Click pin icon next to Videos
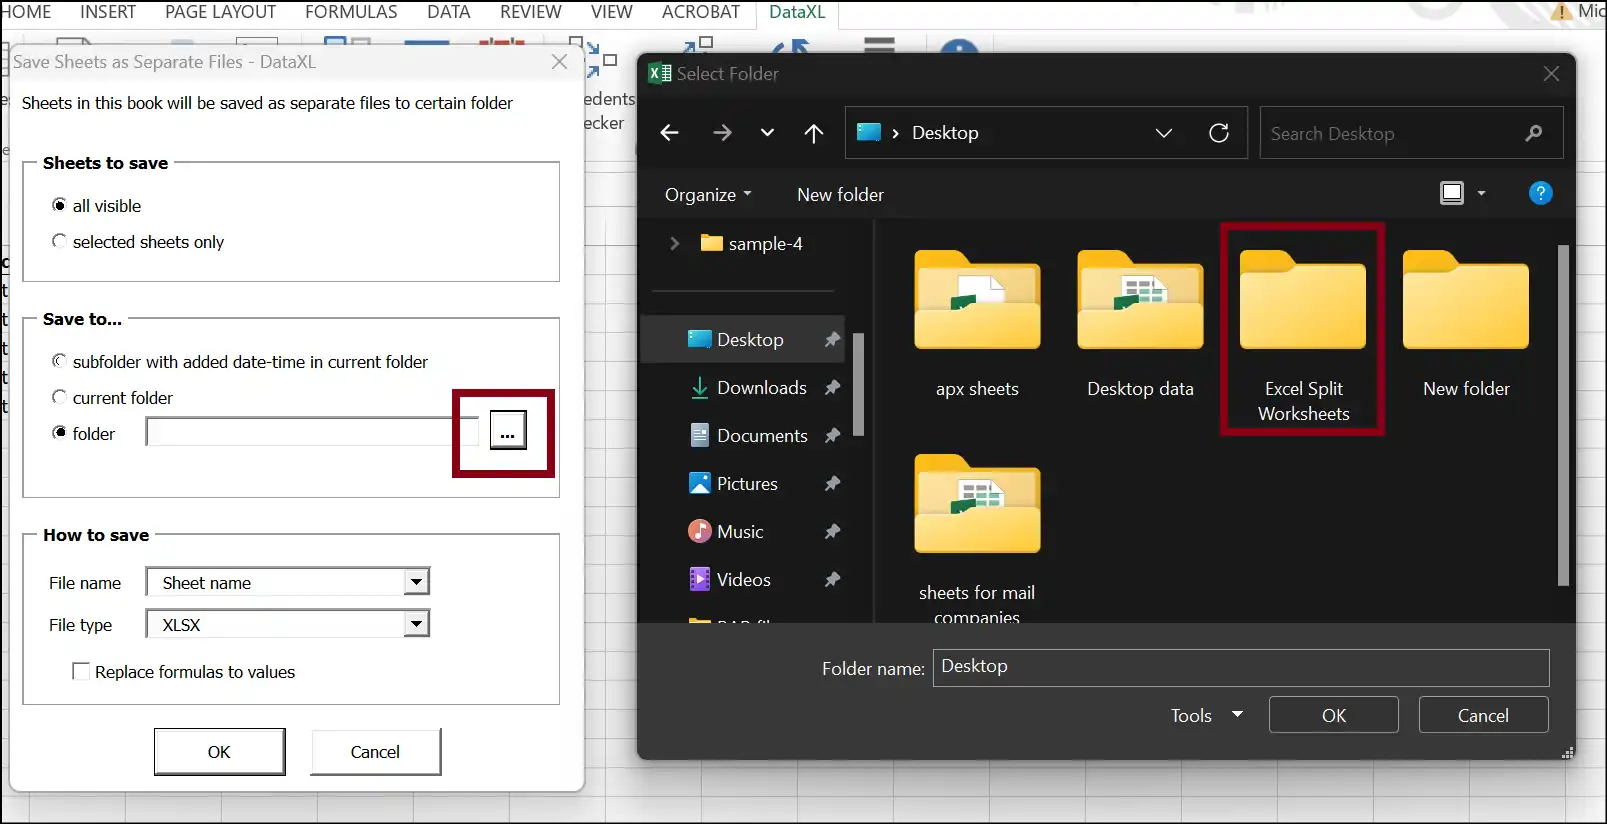Viewport: 1607px width, 824px height. [832, 580]
